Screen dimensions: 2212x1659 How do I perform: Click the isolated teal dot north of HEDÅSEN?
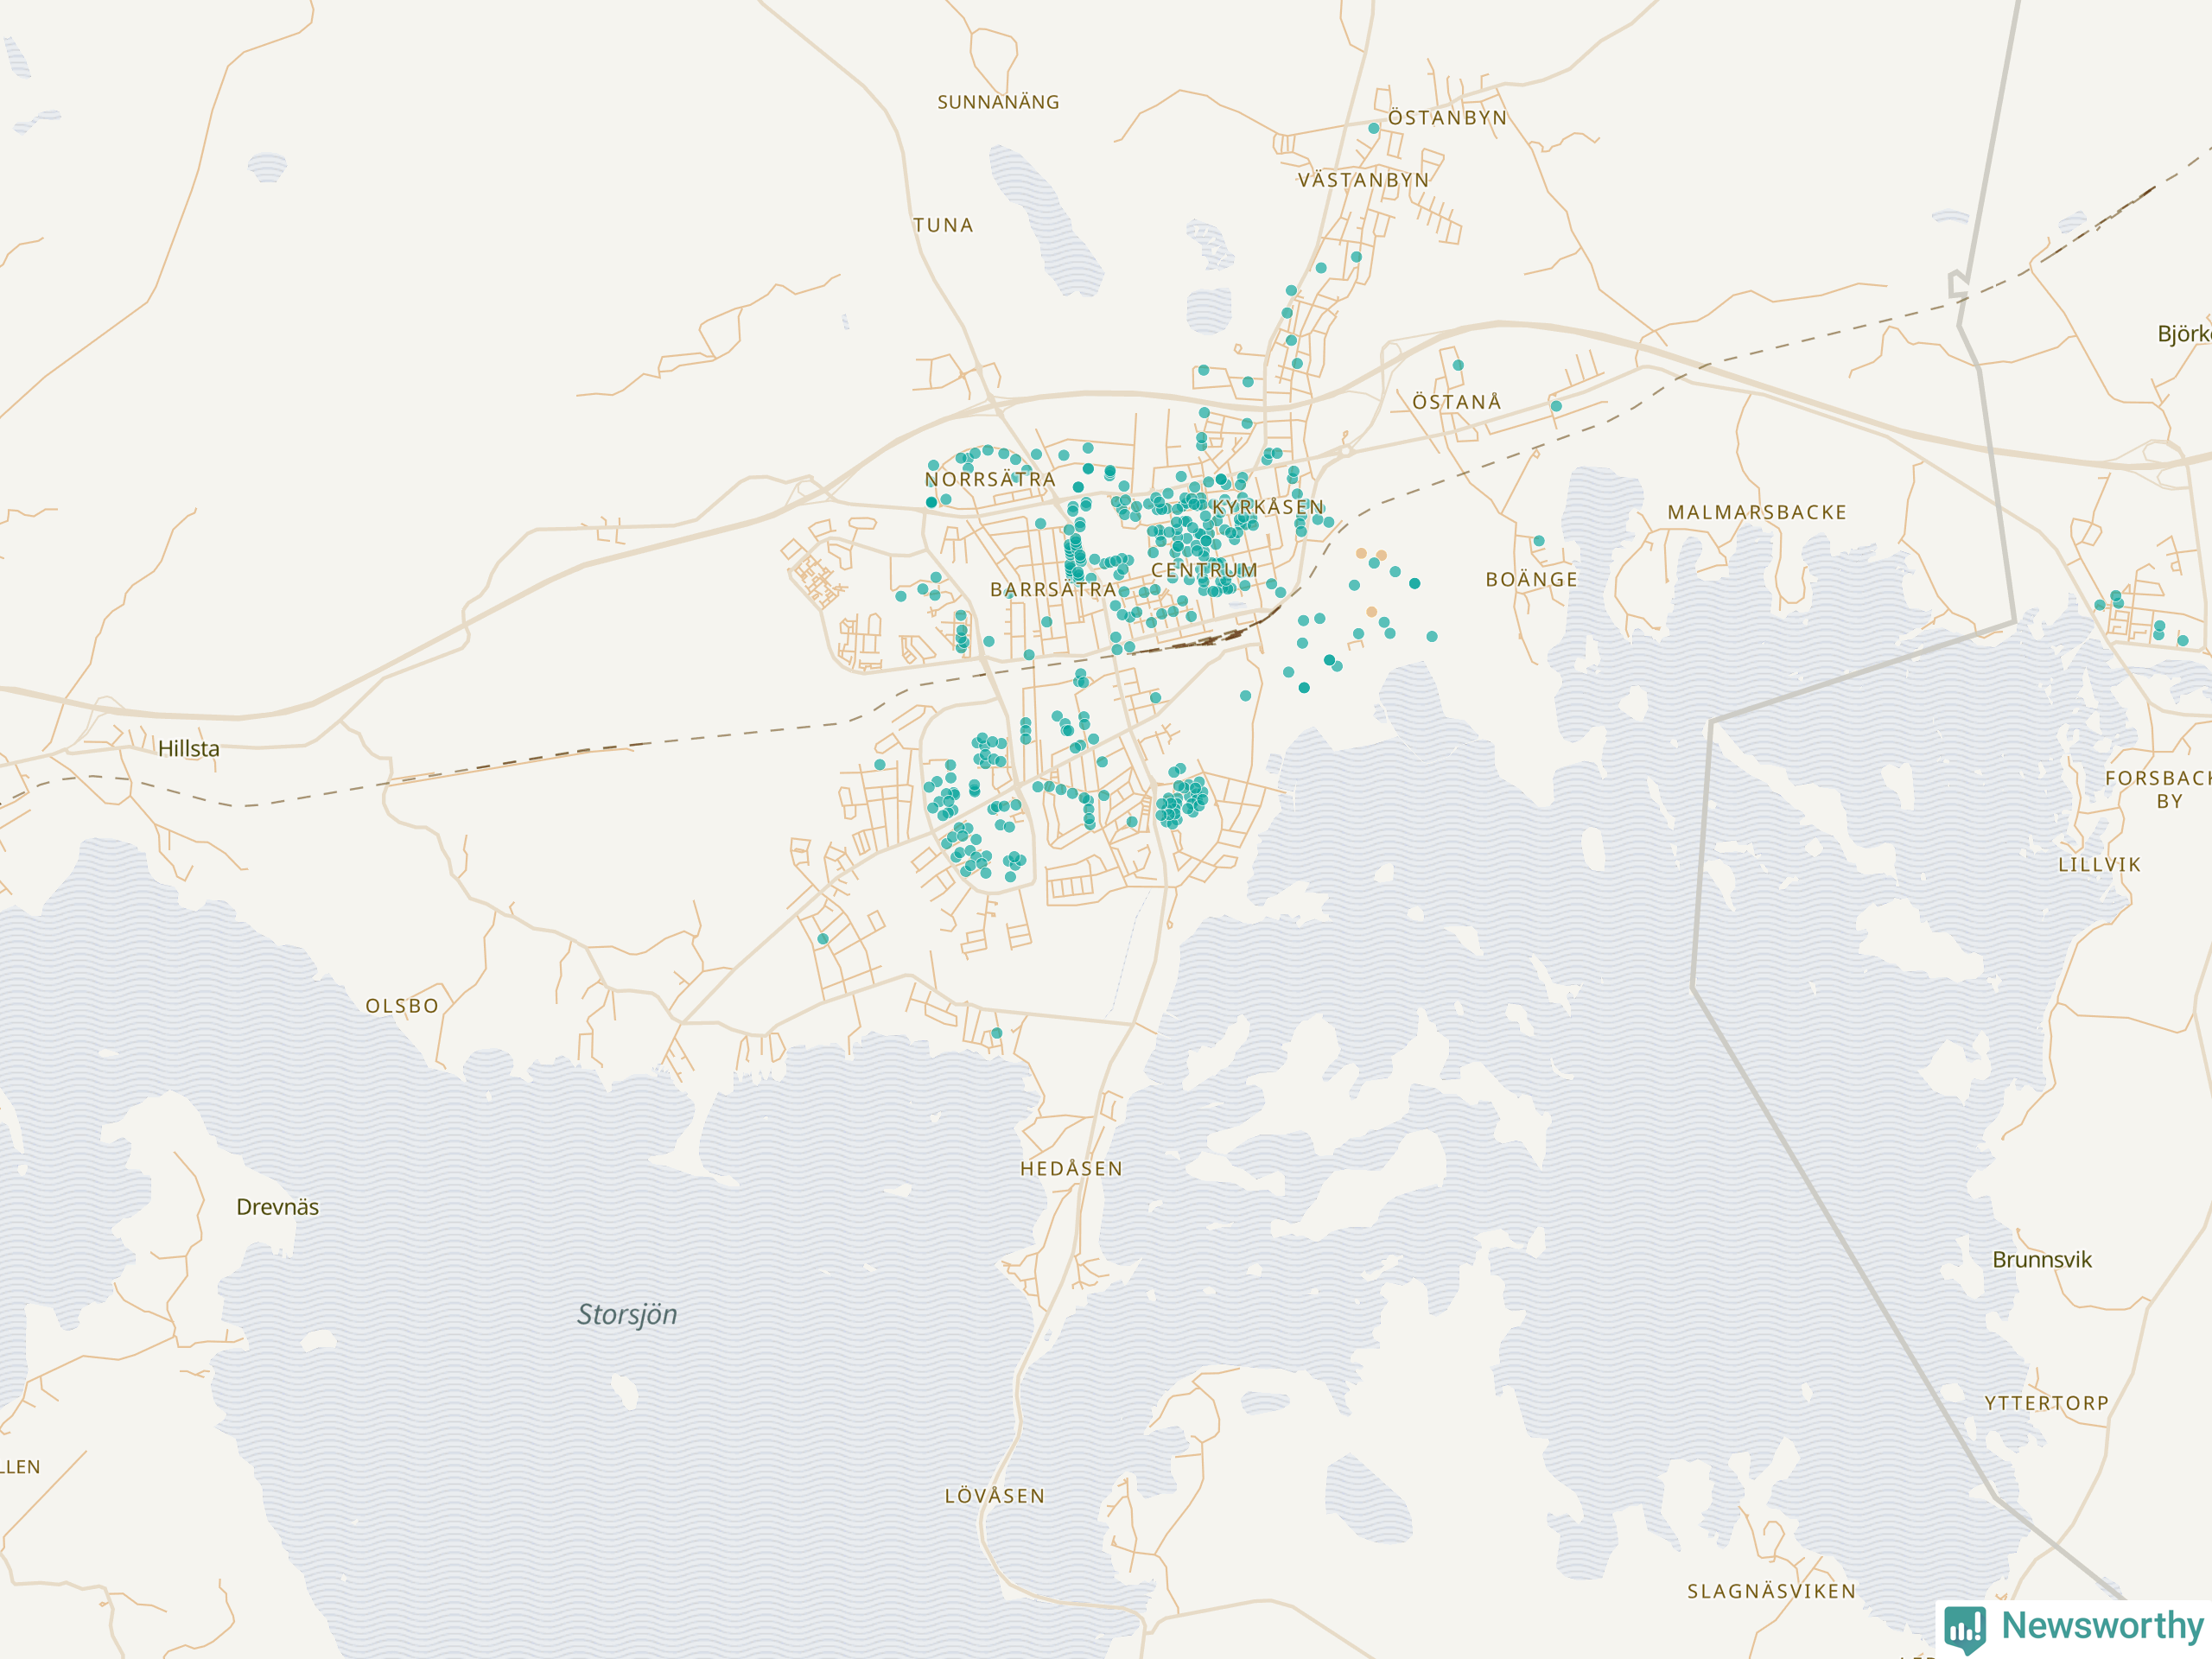click(996, 1033)
